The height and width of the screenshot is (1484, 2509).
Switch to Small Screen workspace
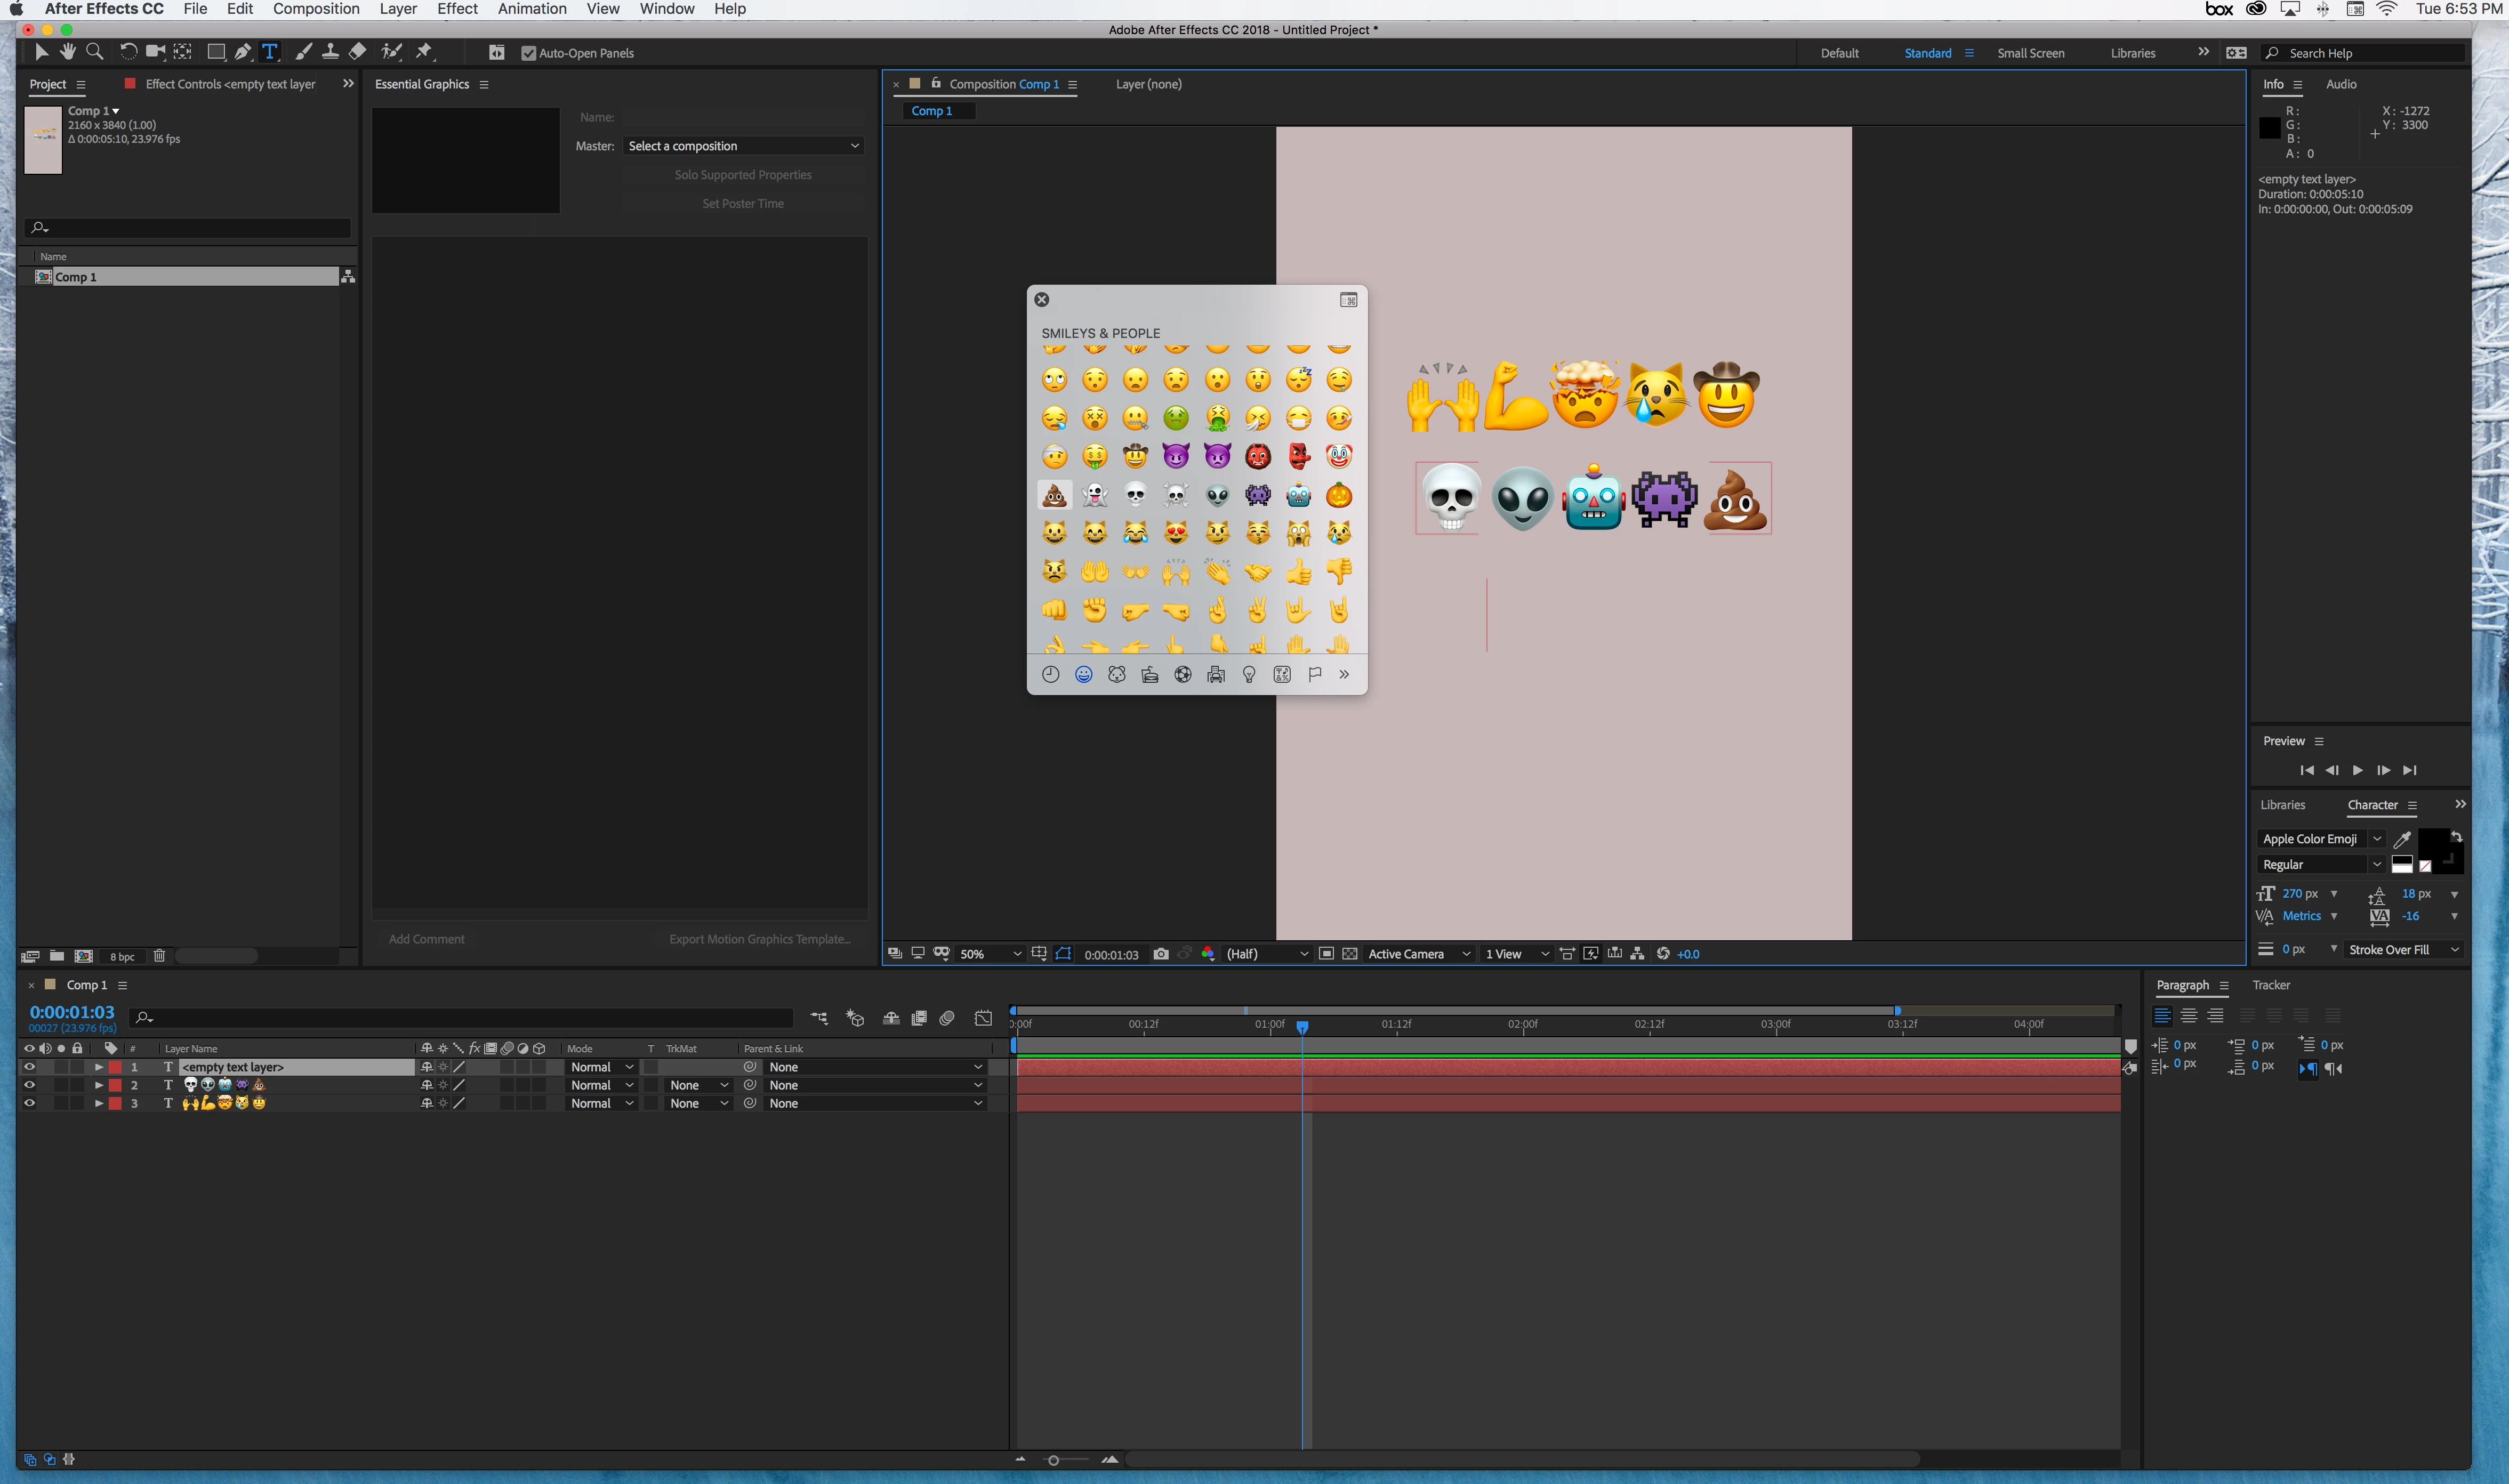[2030, 53]
